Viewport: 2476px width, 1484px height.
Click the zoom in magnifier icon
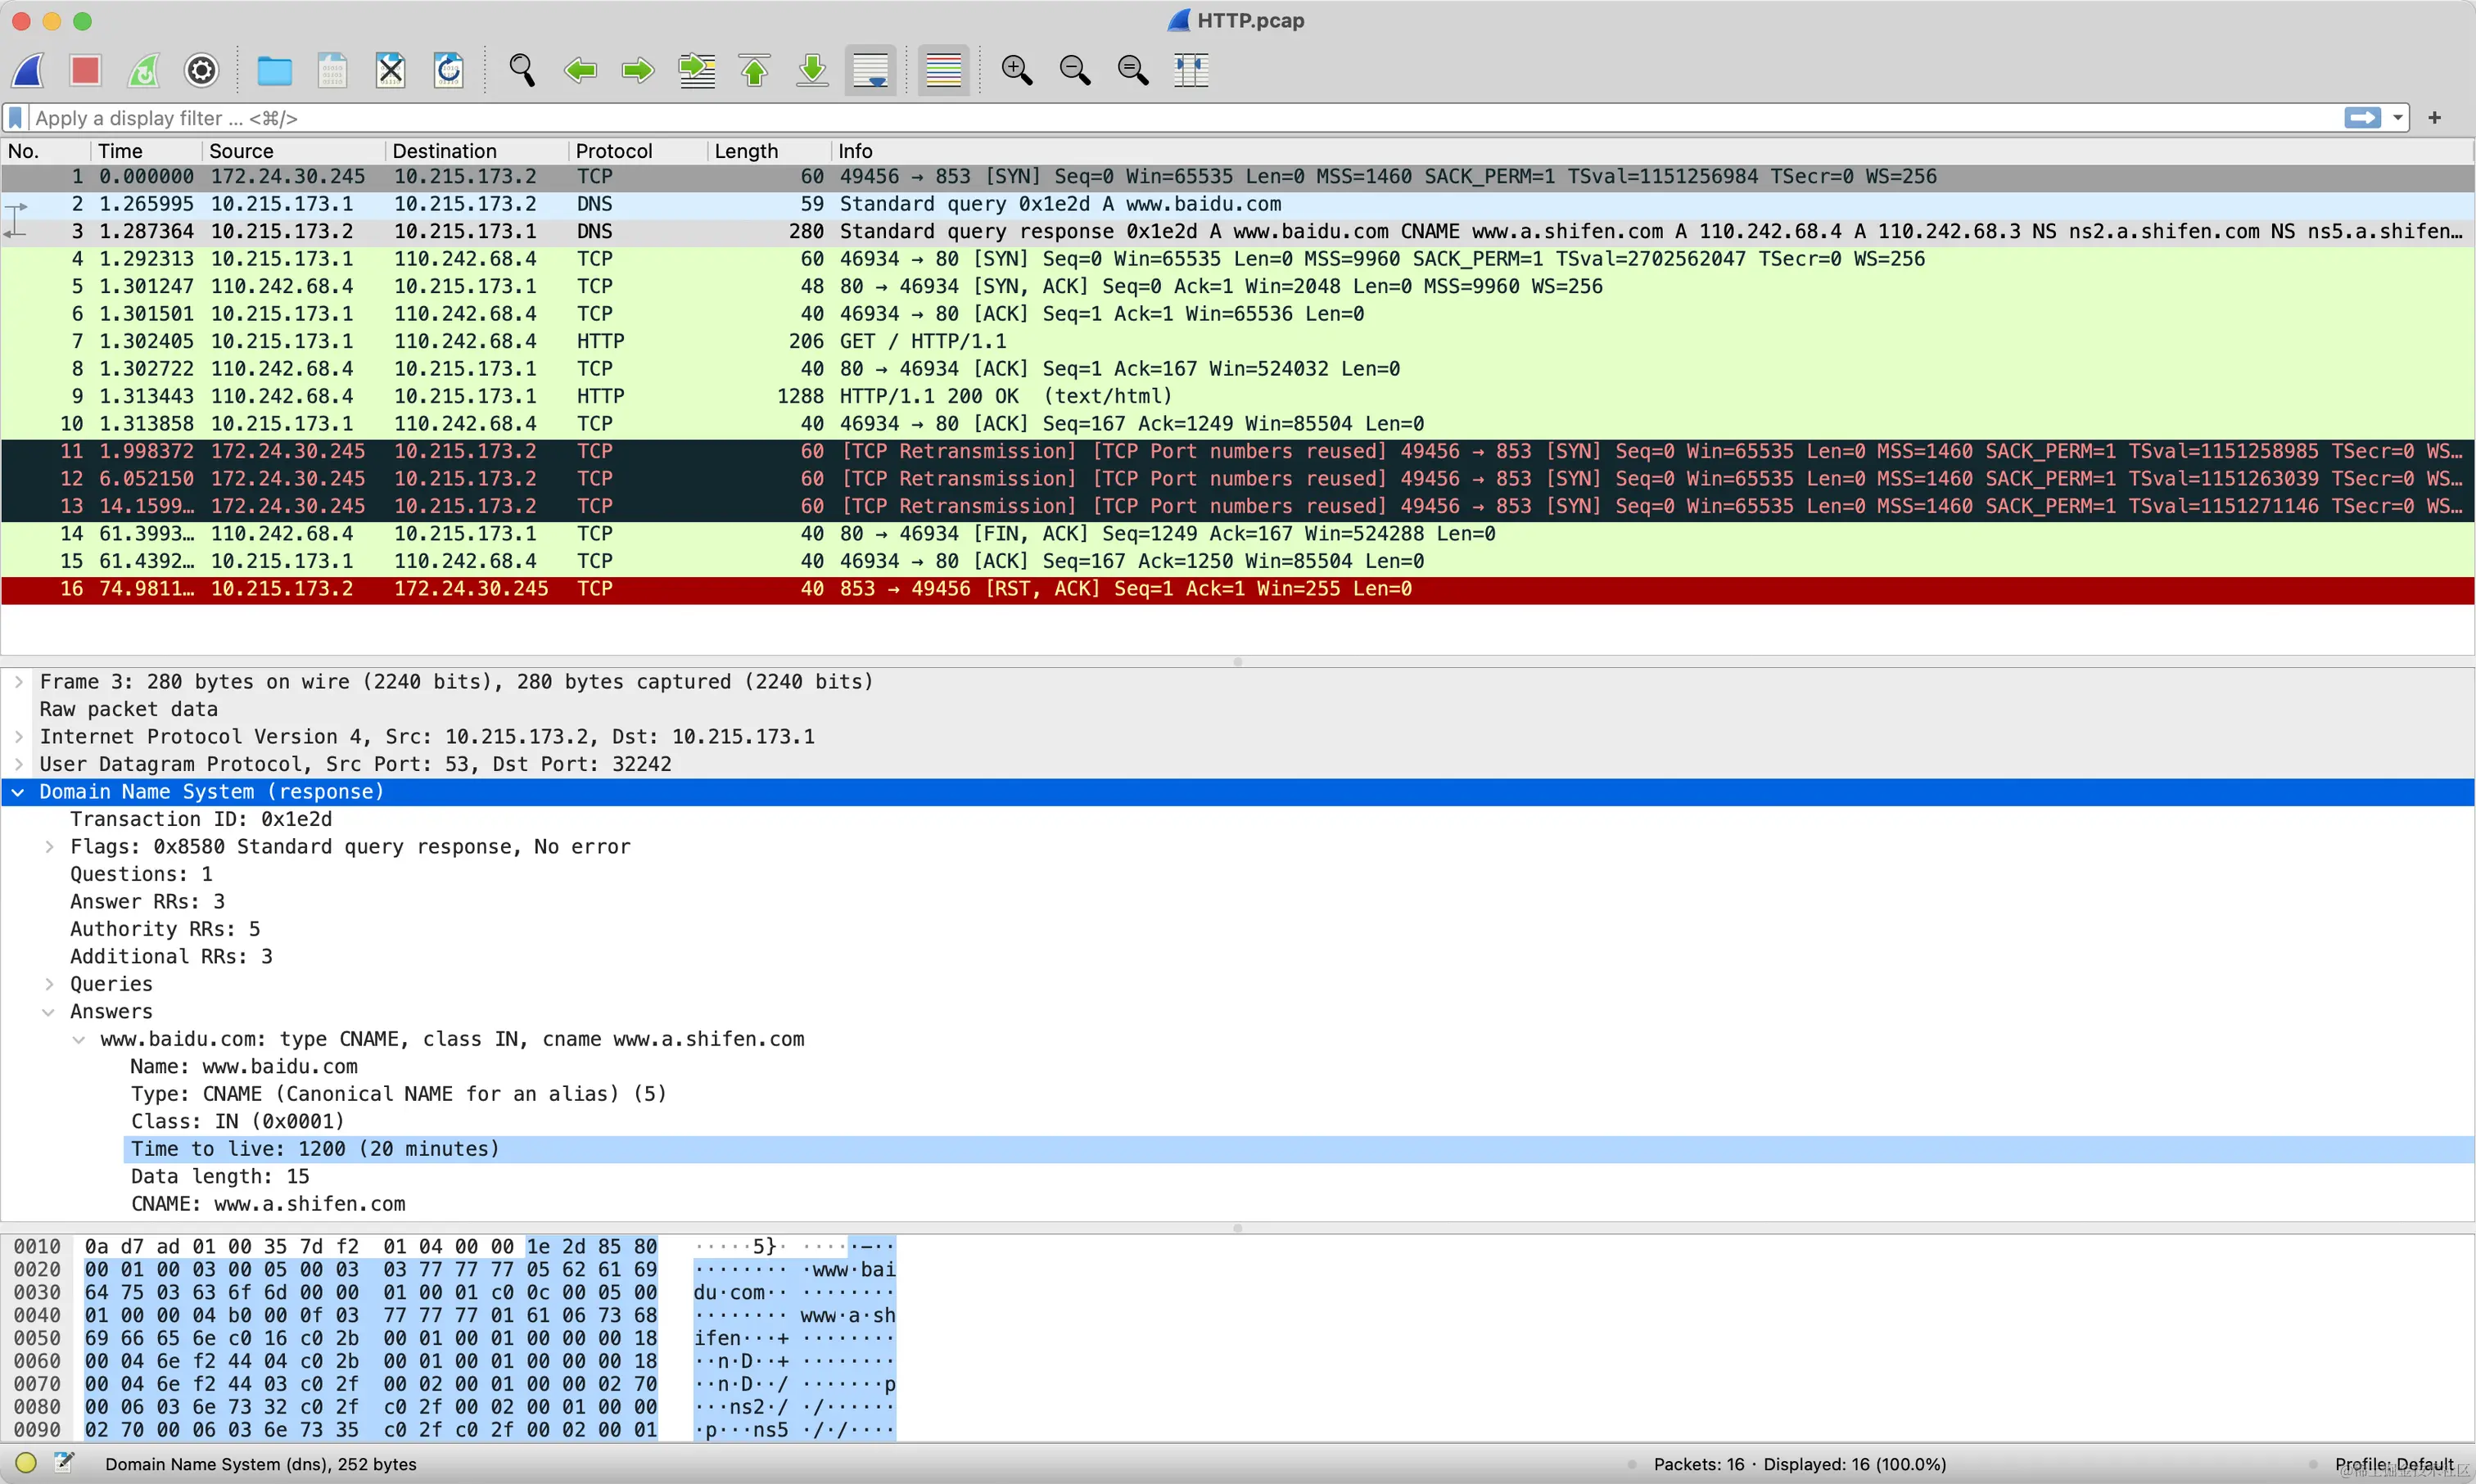tap(1016, 70)
